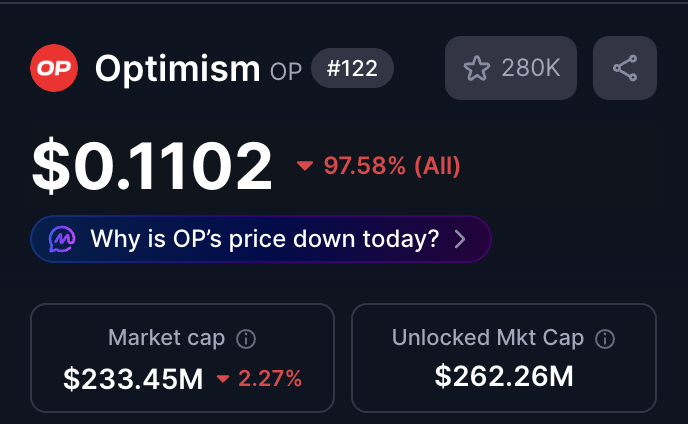The height and width of the screenshot is (424, 688).
Task: Open the Market cap info tooltip icon
Action: pyautogui.click(x=246, y=339)
